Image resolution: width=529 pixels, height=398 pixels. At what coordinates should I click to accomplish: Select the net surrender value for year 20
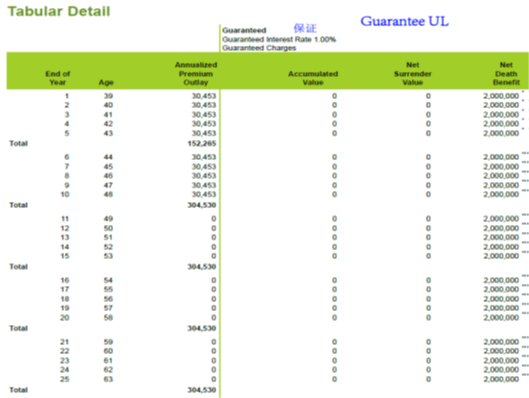click(428, 317)
